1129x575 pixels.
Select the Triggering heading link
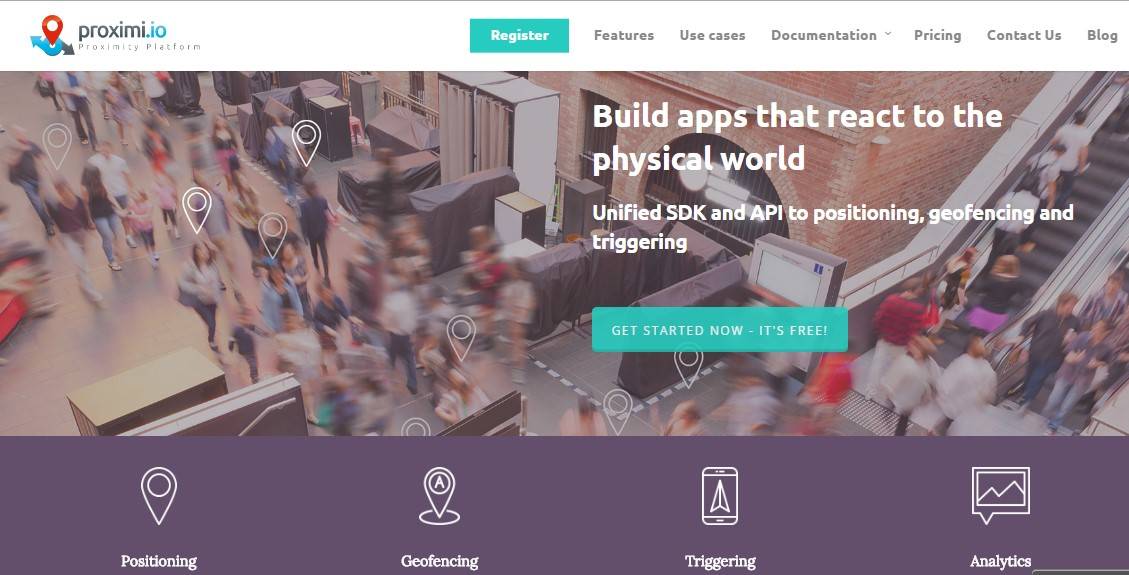click(x=720, y=561)
